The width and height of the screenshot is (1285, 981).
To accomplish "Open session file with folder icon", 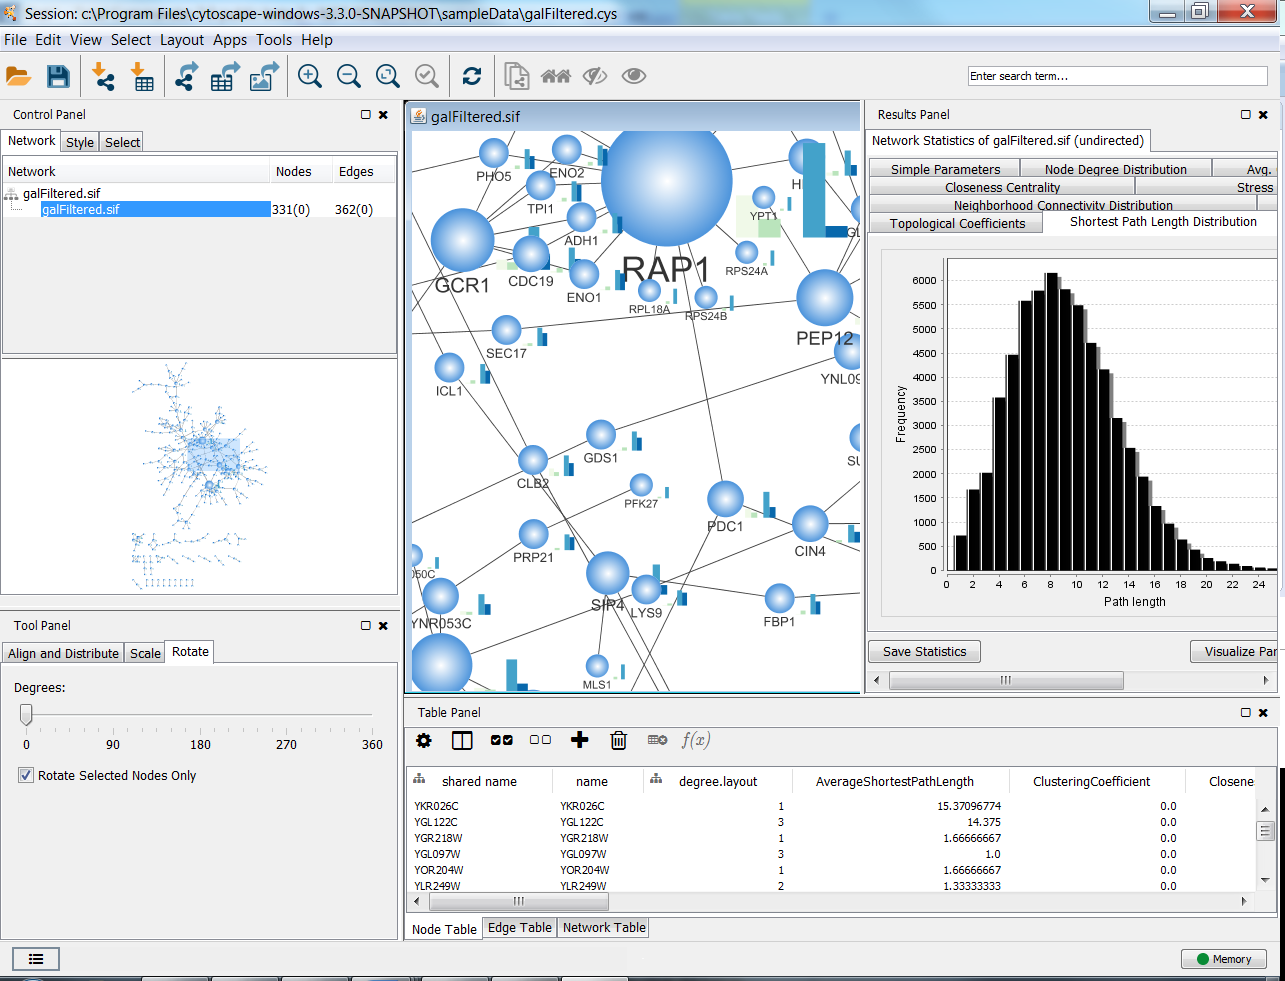I will 18,77.
